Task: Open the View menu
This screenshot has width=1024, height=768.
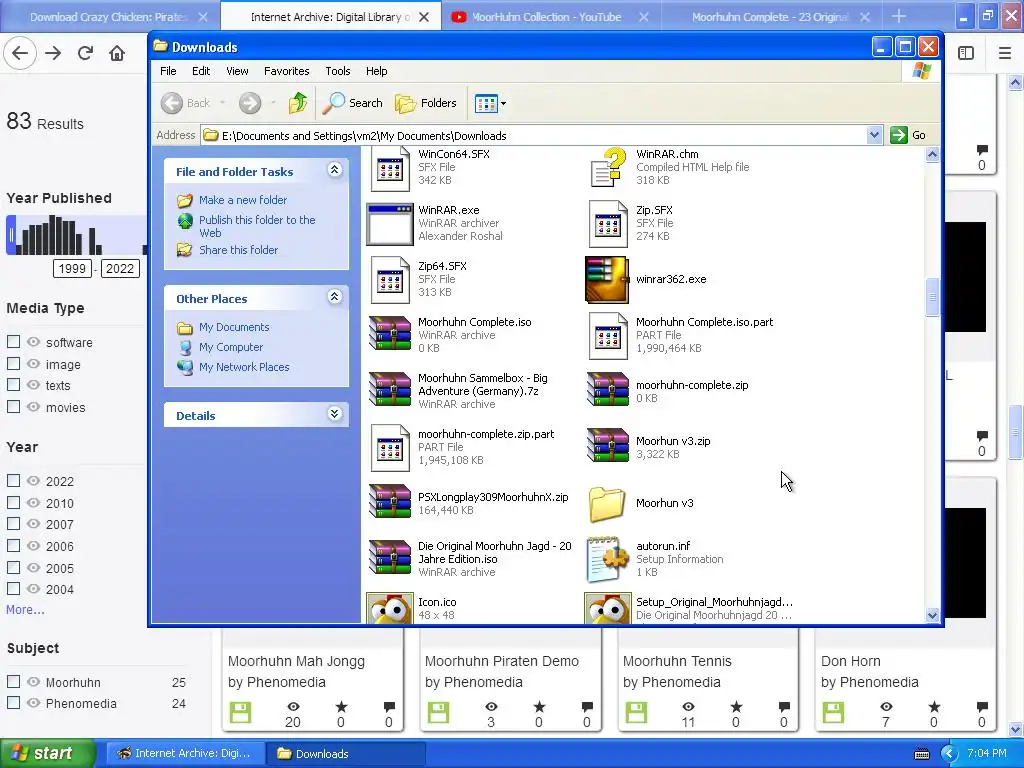Action: pyautogui.click(x=237, y=71)
